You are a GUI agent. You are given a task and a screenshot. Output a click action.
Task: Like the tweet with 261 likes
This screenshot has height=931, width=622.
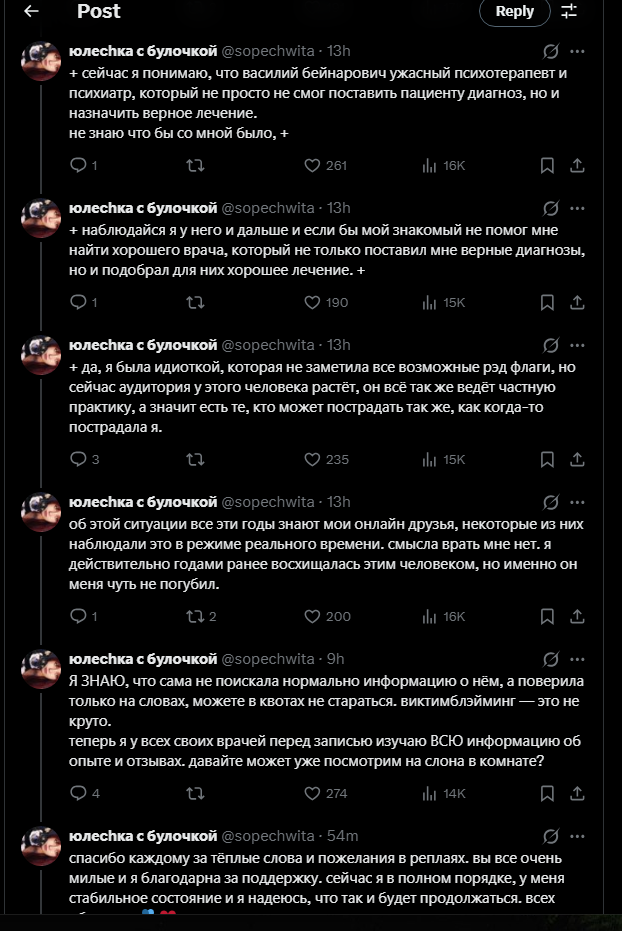pyautogui.click(x=312, y=165)
